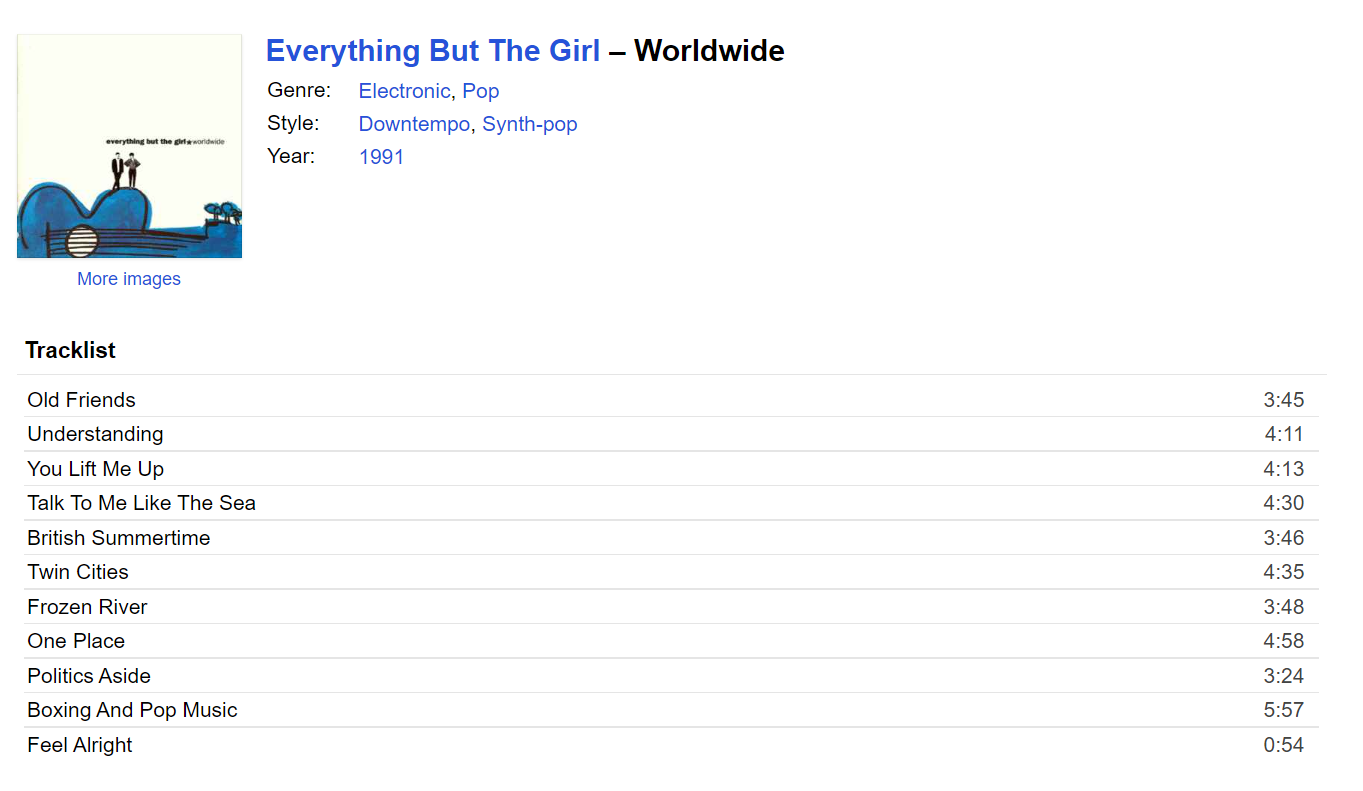Click the Twin Cities track row
Viewport: 1363px width, 791px height.
tap(78, 572)
